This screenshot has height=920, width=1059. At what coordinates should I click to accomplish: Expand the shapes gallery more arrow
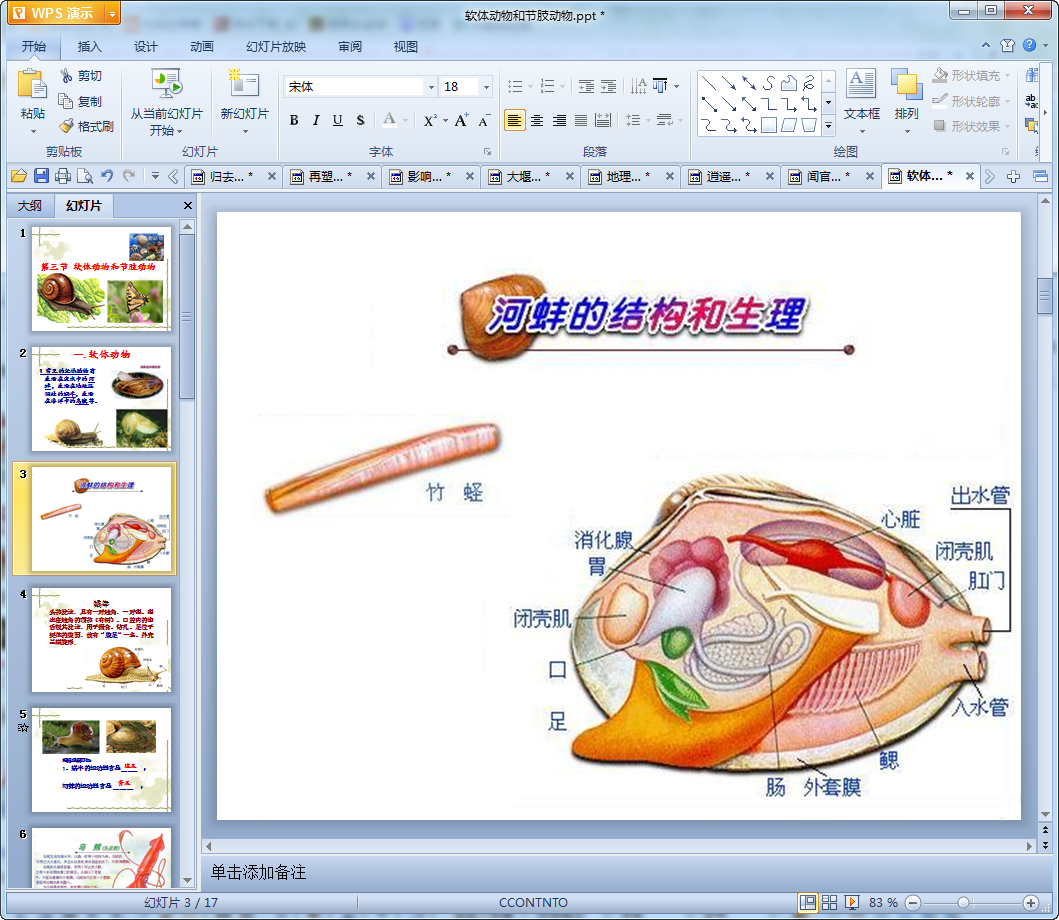point(829,126)
